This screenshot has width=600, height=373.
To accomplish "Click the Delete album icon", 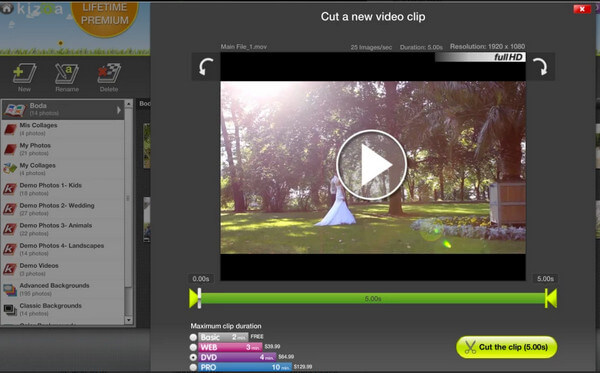I will (x=109, y=77).
